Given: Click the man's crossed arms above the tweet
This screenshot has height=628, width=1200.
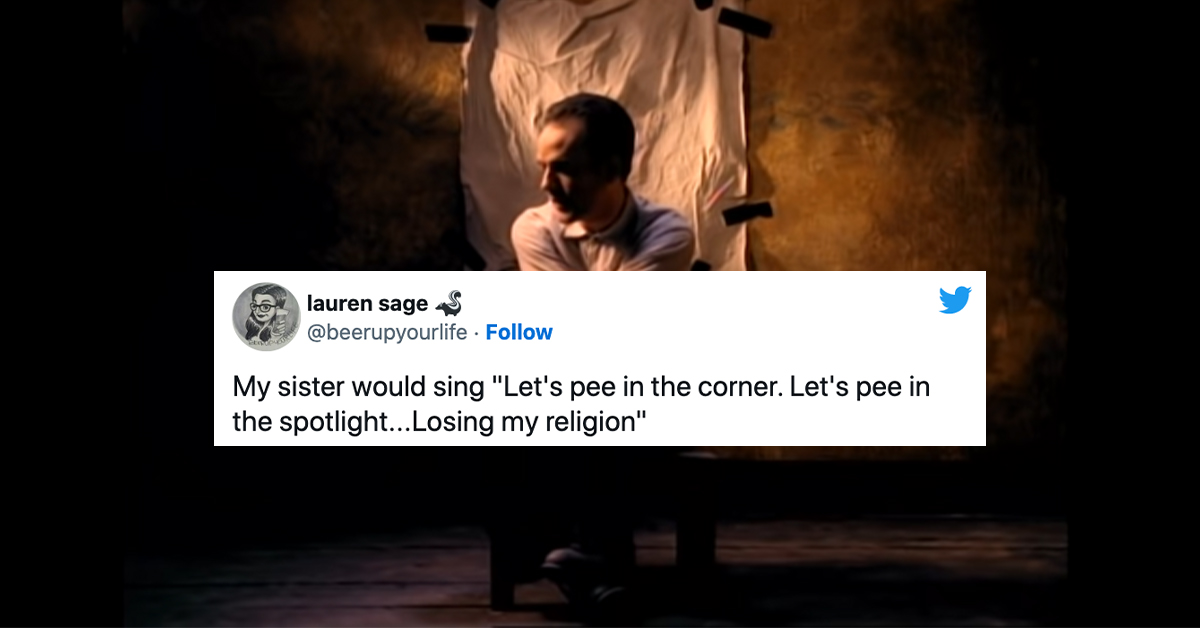Looking at the screenshot, I should point(600,250).
